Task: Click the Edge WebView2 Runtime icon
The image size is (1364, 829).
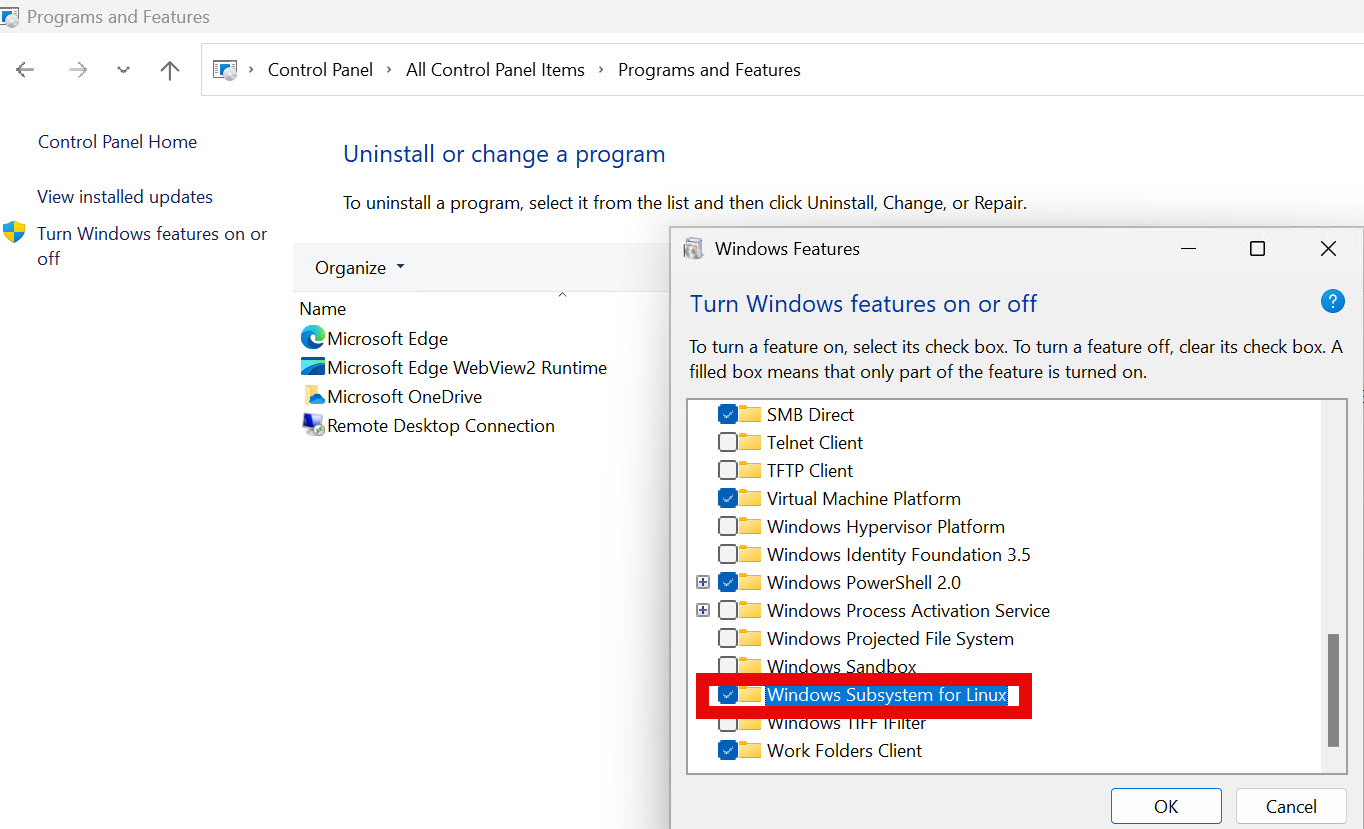Action: 313,367
